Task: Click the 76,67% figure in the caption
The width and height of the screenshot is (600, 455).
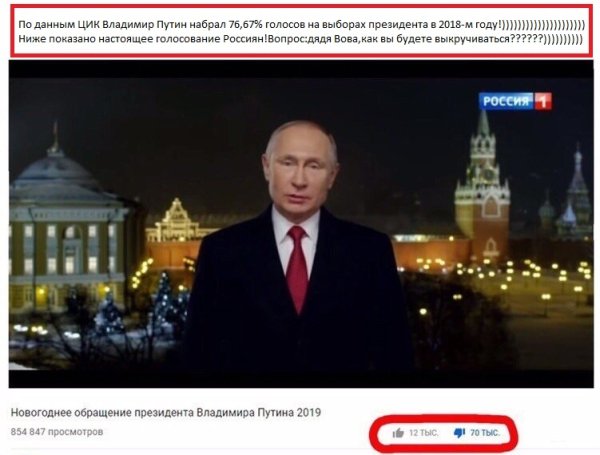Action: click(x=245, y=25)
